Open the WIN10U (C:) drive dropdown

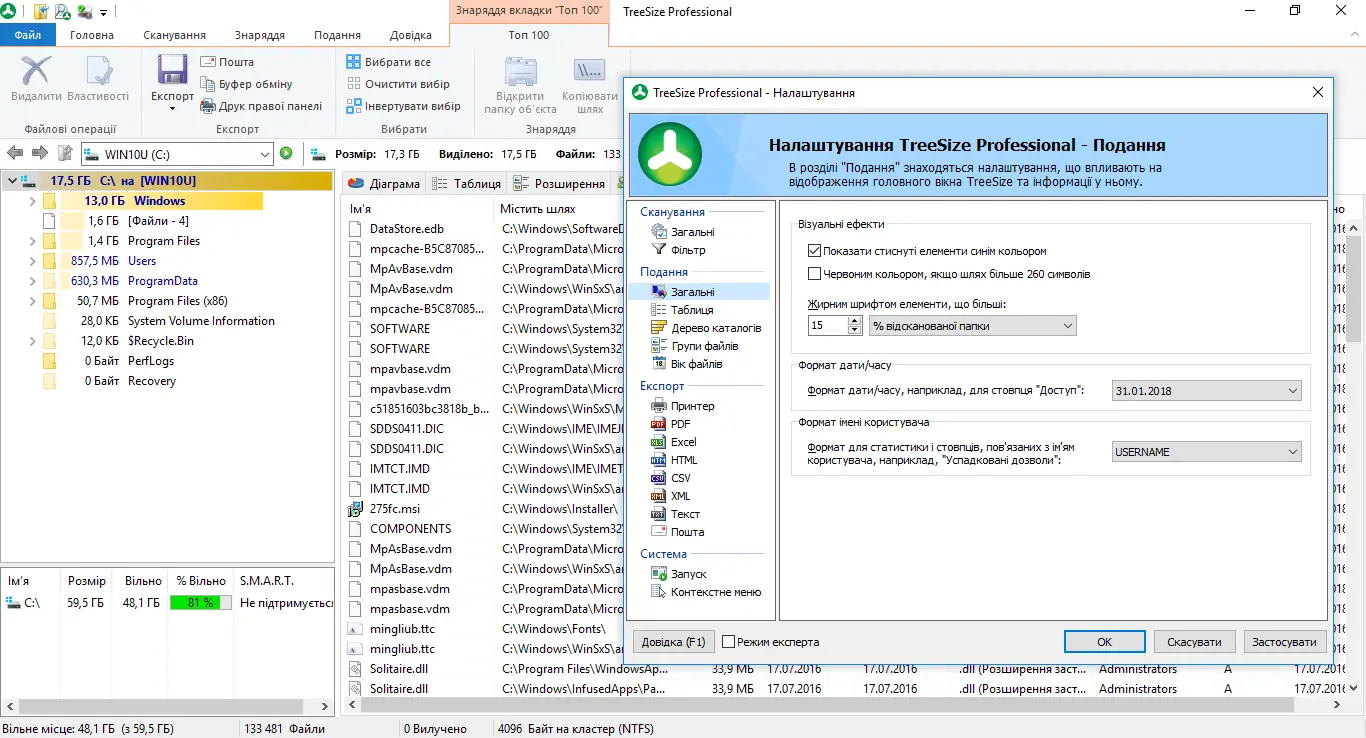coord(265,154)
